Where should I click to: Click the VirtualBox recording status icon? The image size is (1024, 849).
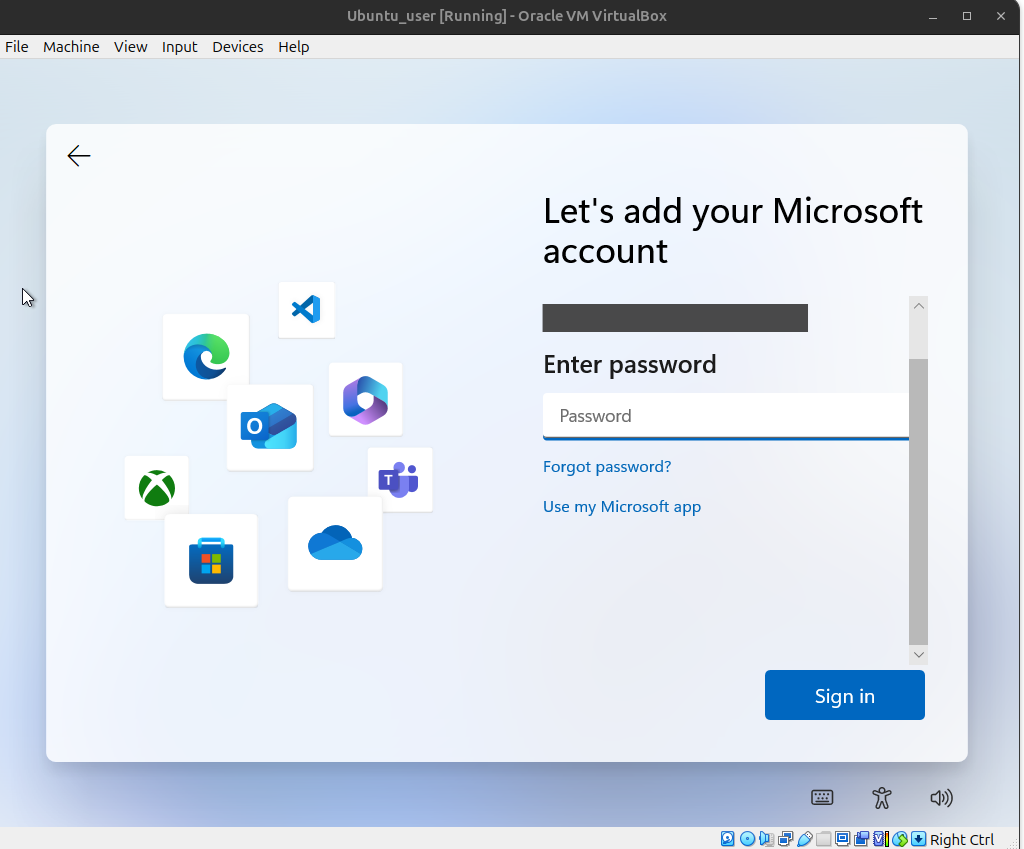(x=861, y=839)
